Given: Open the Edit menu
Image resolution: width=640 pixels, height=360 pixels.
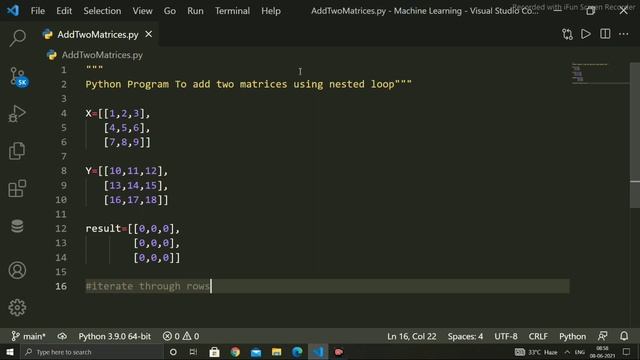Looking at the screenshot, I should pos(64,11).
